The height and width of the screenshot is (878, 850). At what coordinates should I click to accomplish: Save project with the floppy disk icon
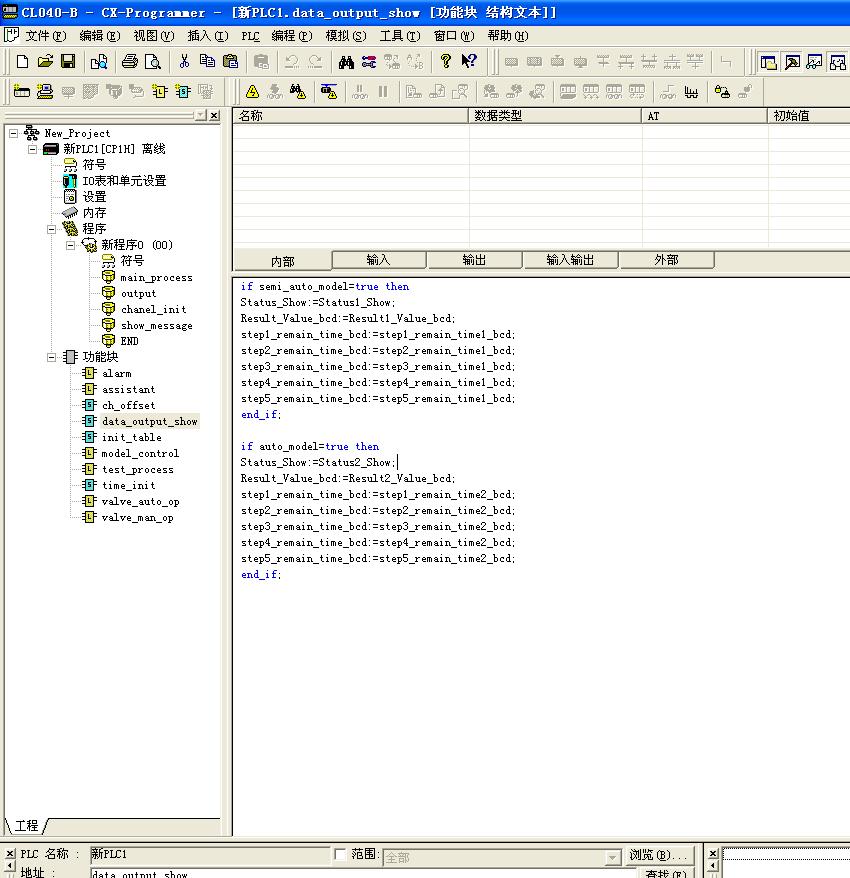(68, 62)
